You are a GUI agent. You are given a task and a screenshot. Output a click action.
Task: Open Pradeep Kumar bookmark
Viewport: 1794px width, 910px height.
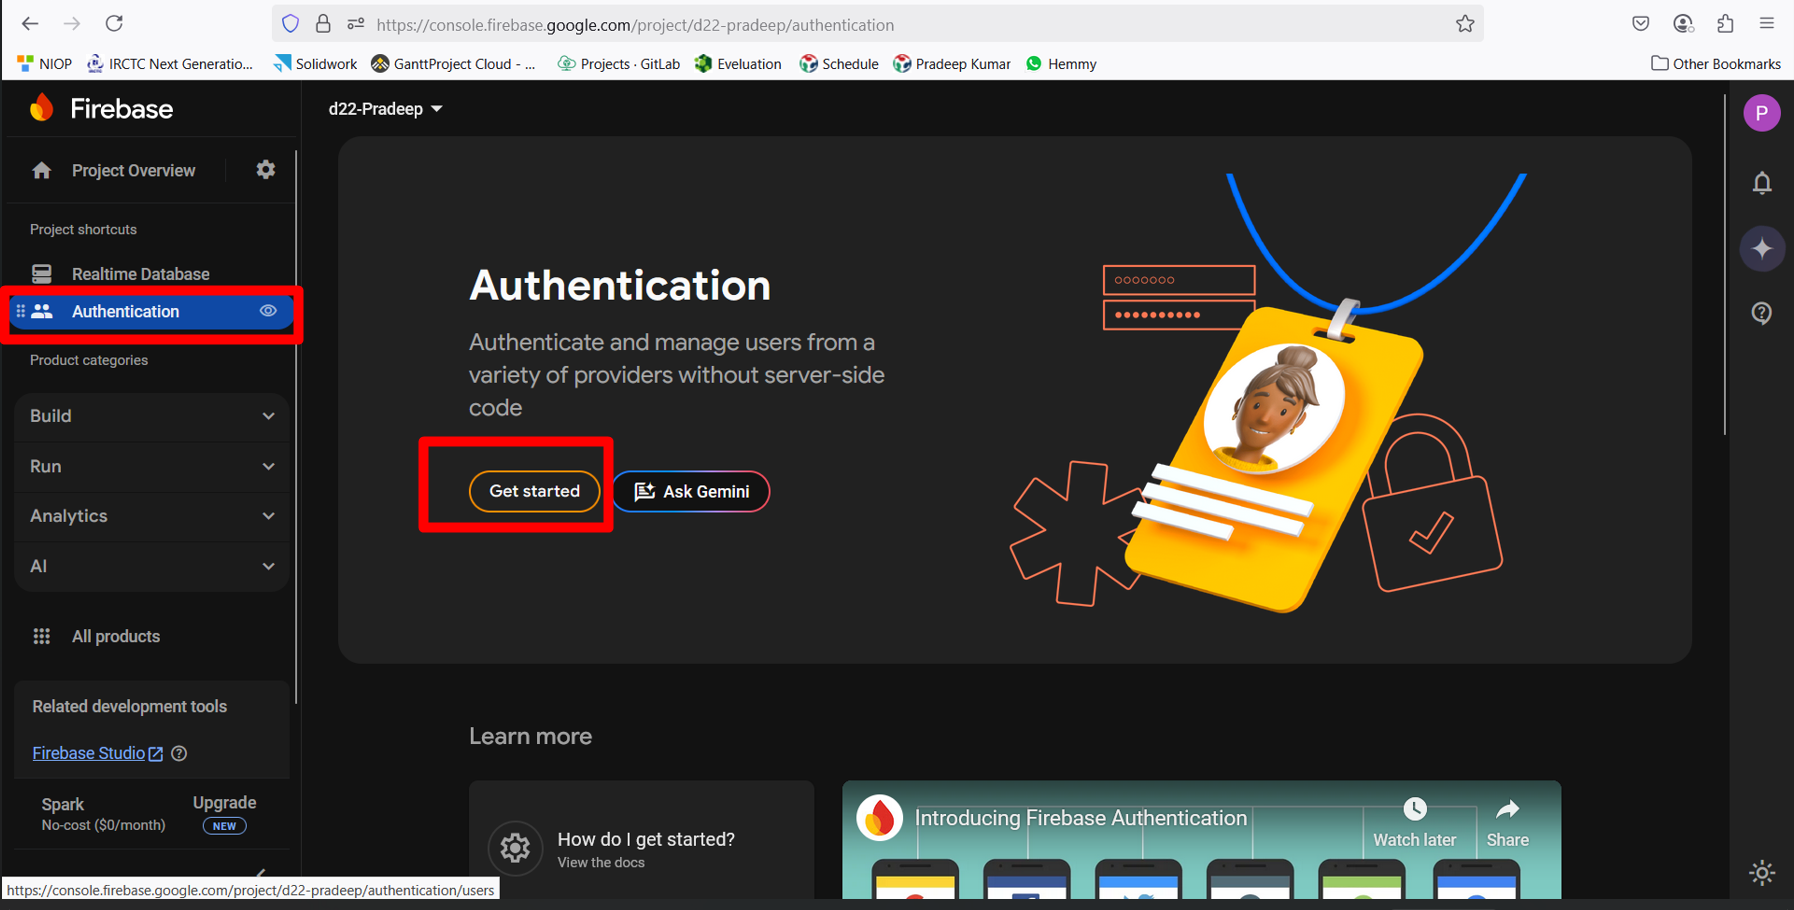pyautogui.click(x=952, y=64)
